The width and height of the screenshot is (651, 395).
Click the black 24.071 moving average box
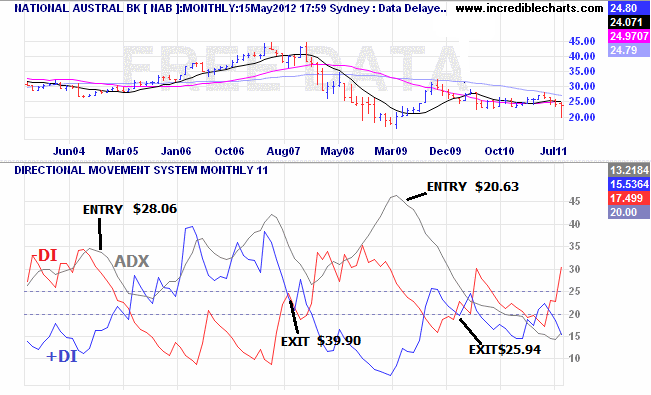[x=629, y=22]
